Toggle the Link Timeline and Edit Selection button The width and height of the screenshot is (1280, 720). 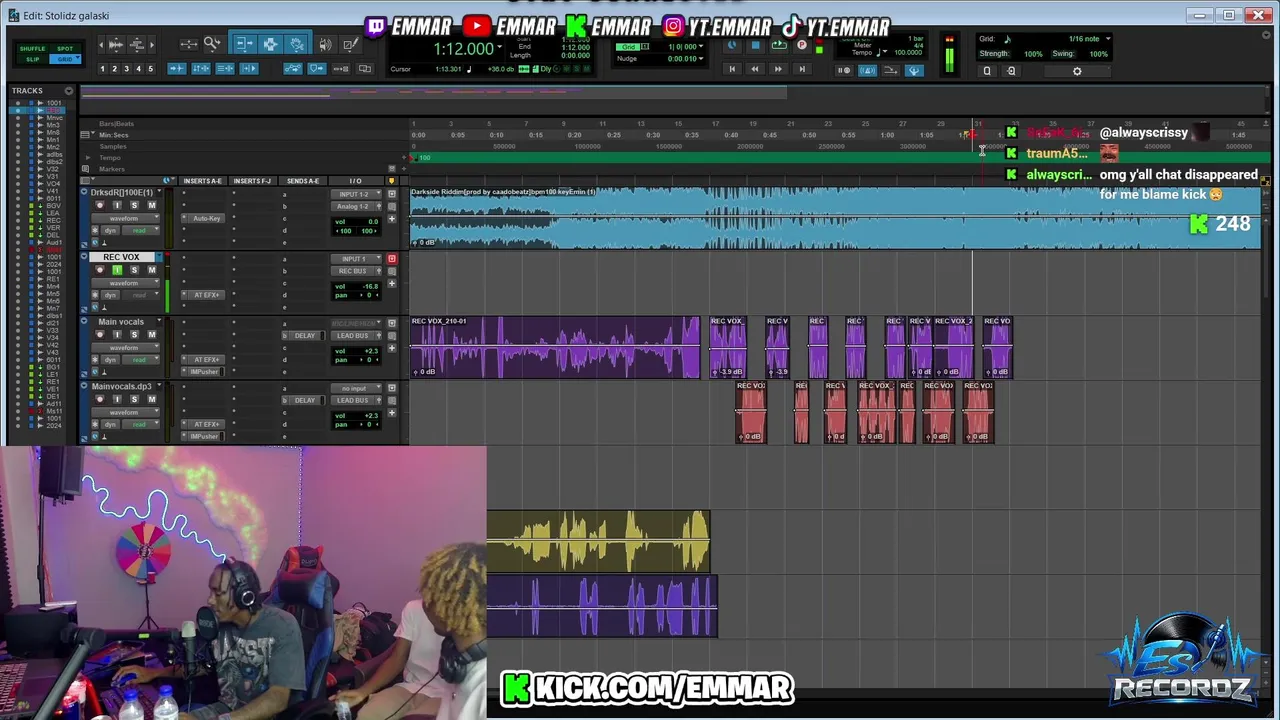(x=201, y=69)
